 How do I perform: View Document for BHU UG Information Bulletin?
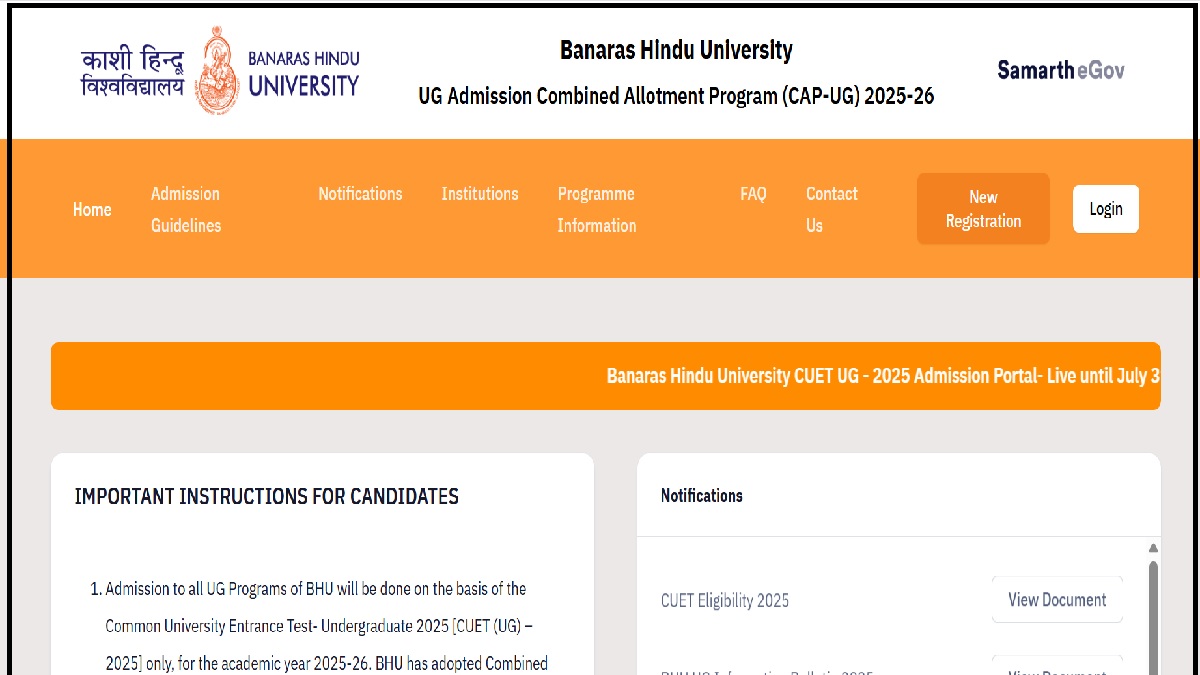[1057, 668]
